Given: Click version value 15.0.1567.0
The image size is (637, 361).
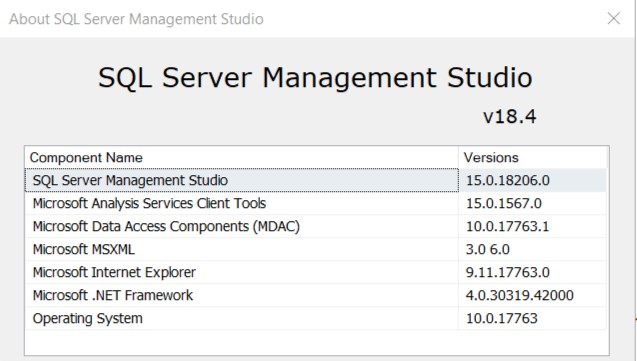Looking at the screenshot, I should [503, 203].
